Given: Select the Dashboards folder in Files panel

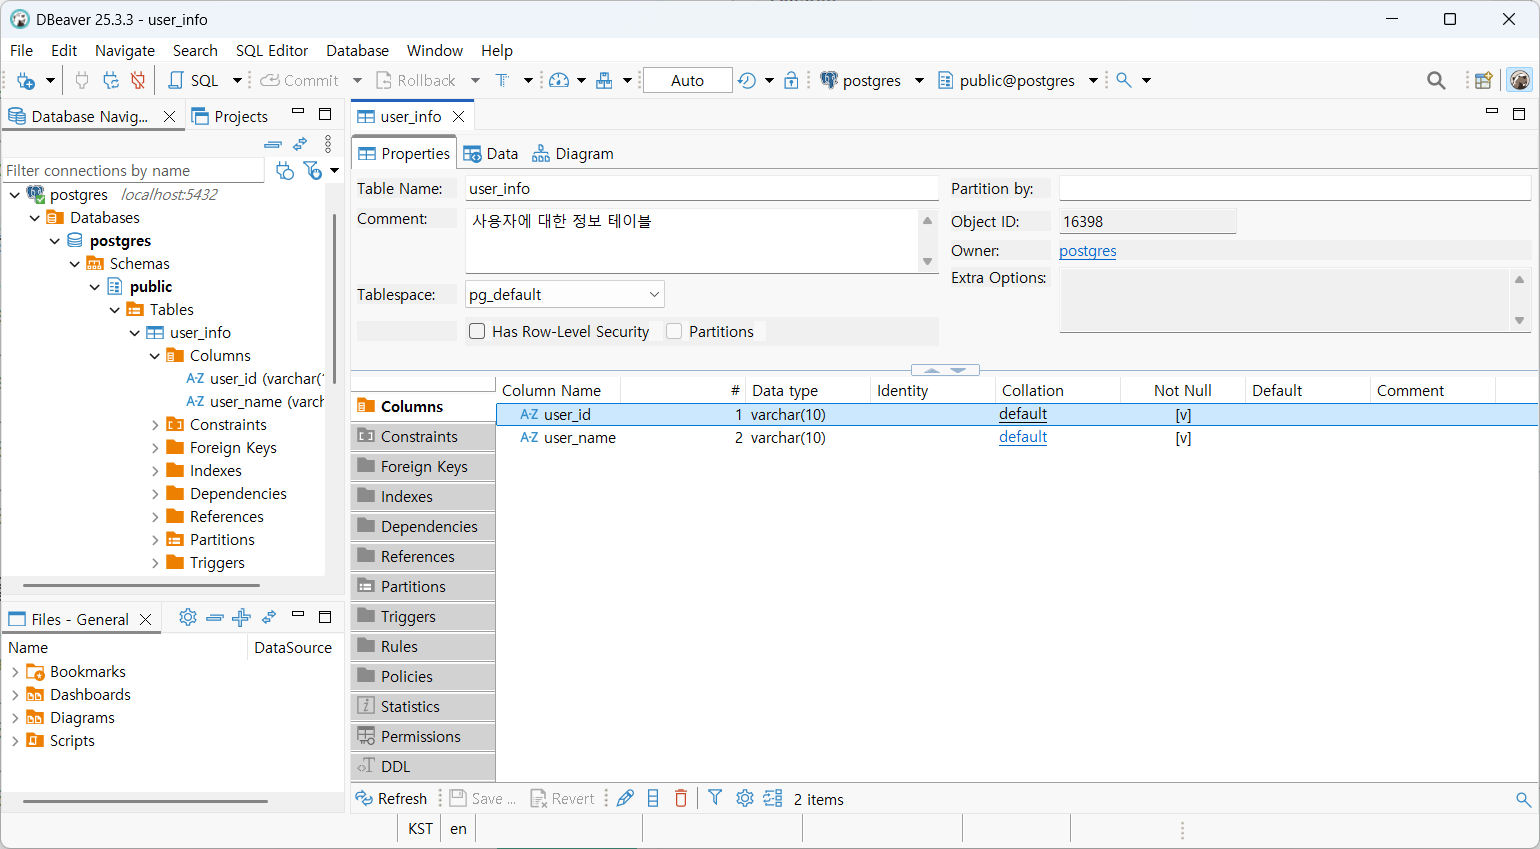Looking at the screenshot, I should 90,695.
